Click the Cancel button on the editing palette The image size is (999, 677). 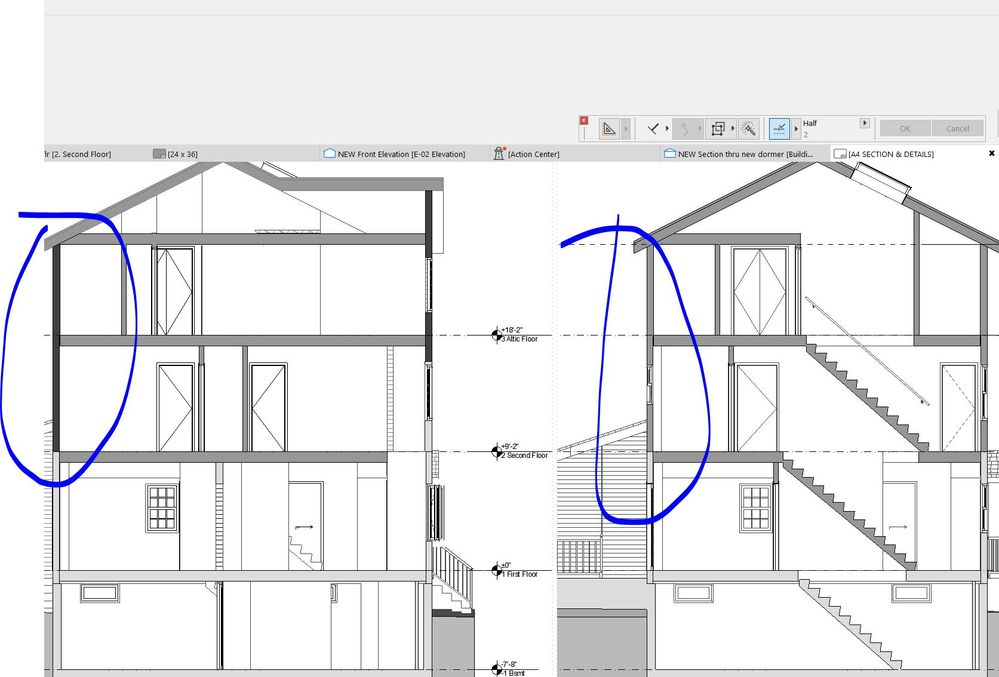[957, 127]
